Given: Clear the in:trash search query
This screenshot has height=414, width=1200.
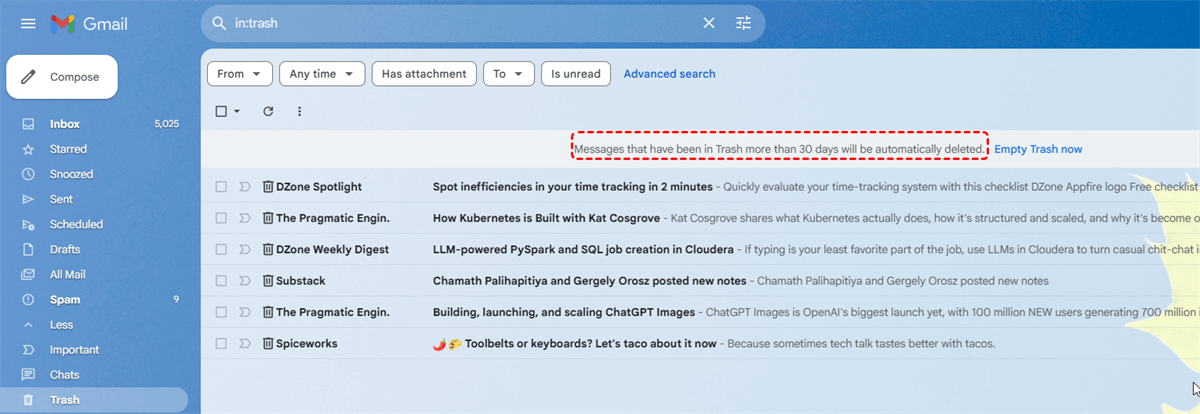Looking at the screenshot, I should (708, 23).
